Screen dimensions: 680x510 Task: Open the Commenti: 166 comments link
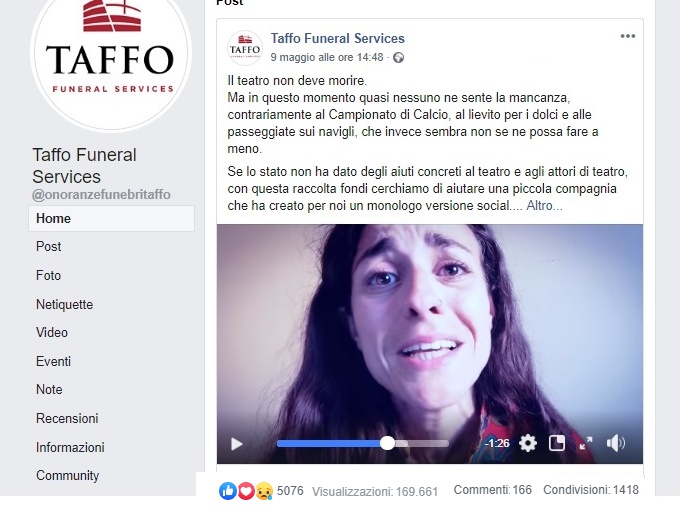pos(493,490)
